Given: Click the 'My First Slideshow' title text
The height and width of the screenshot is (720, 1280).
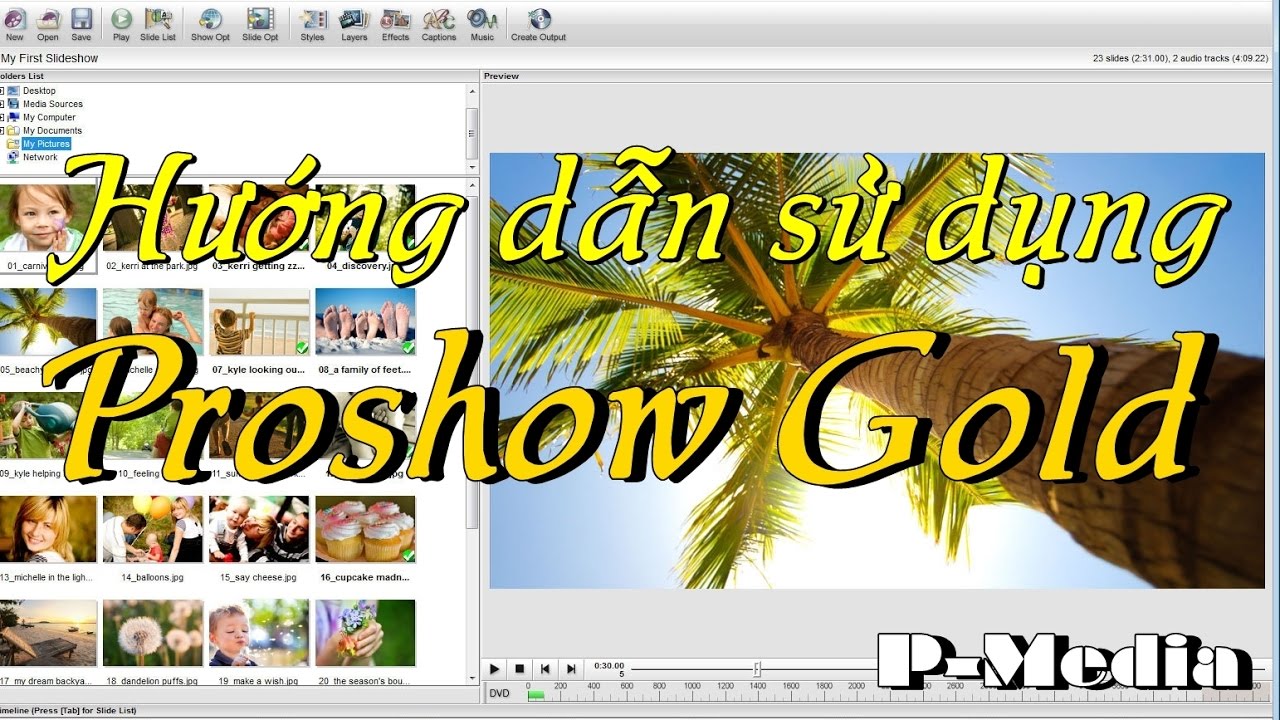Looking at the screenshot, I should click(50, 58).
